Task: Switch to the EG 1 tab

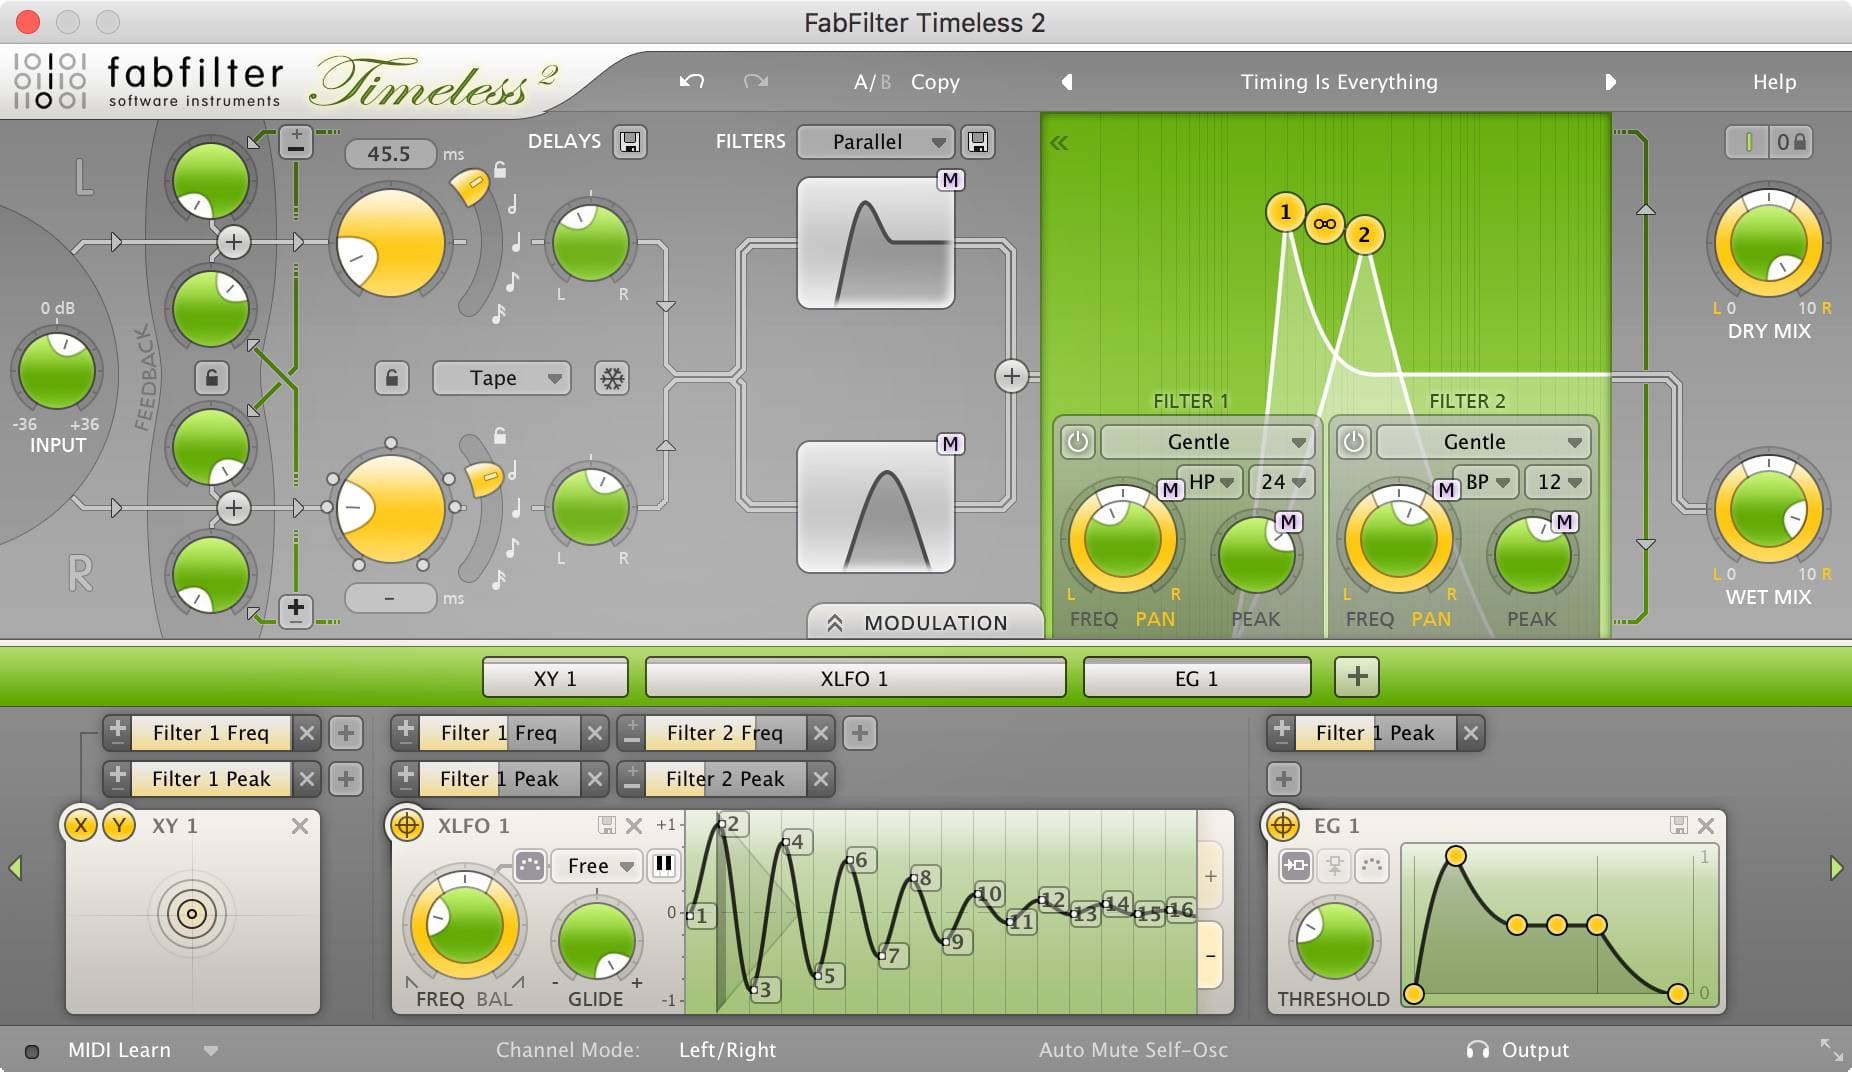Action: [x=1197, y=677]
